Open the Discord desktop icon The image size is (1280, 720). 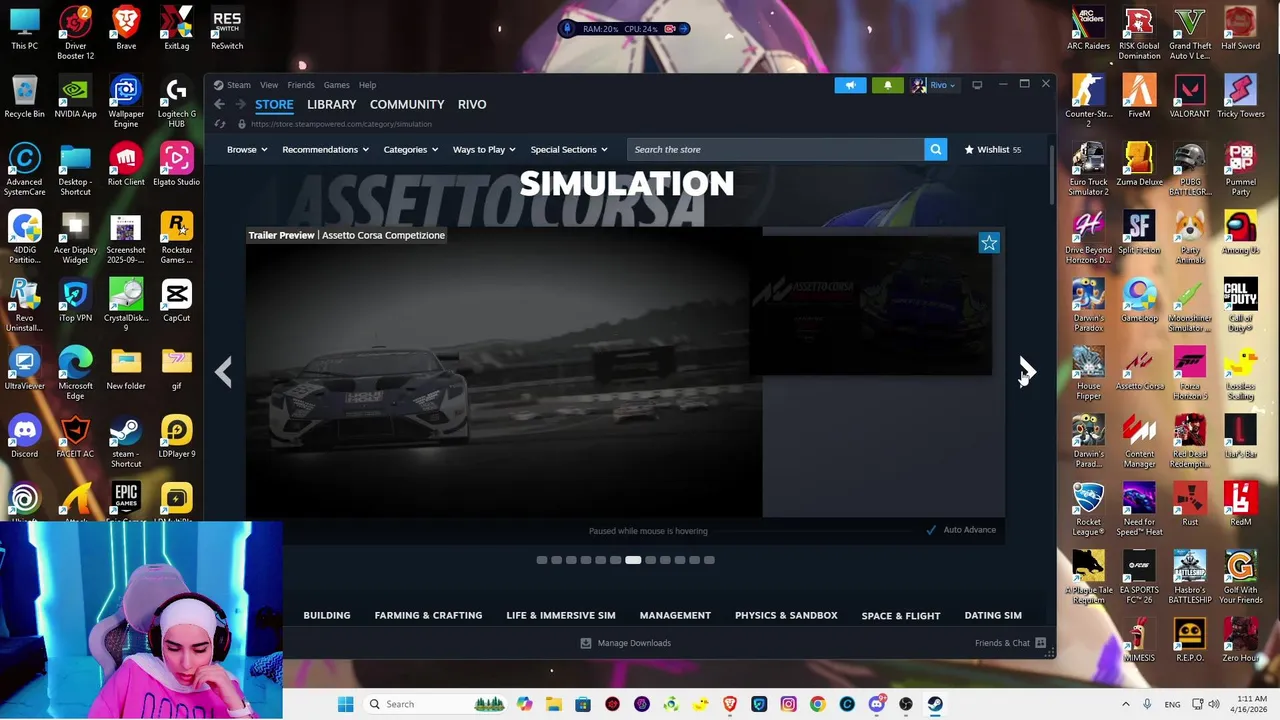25,437
